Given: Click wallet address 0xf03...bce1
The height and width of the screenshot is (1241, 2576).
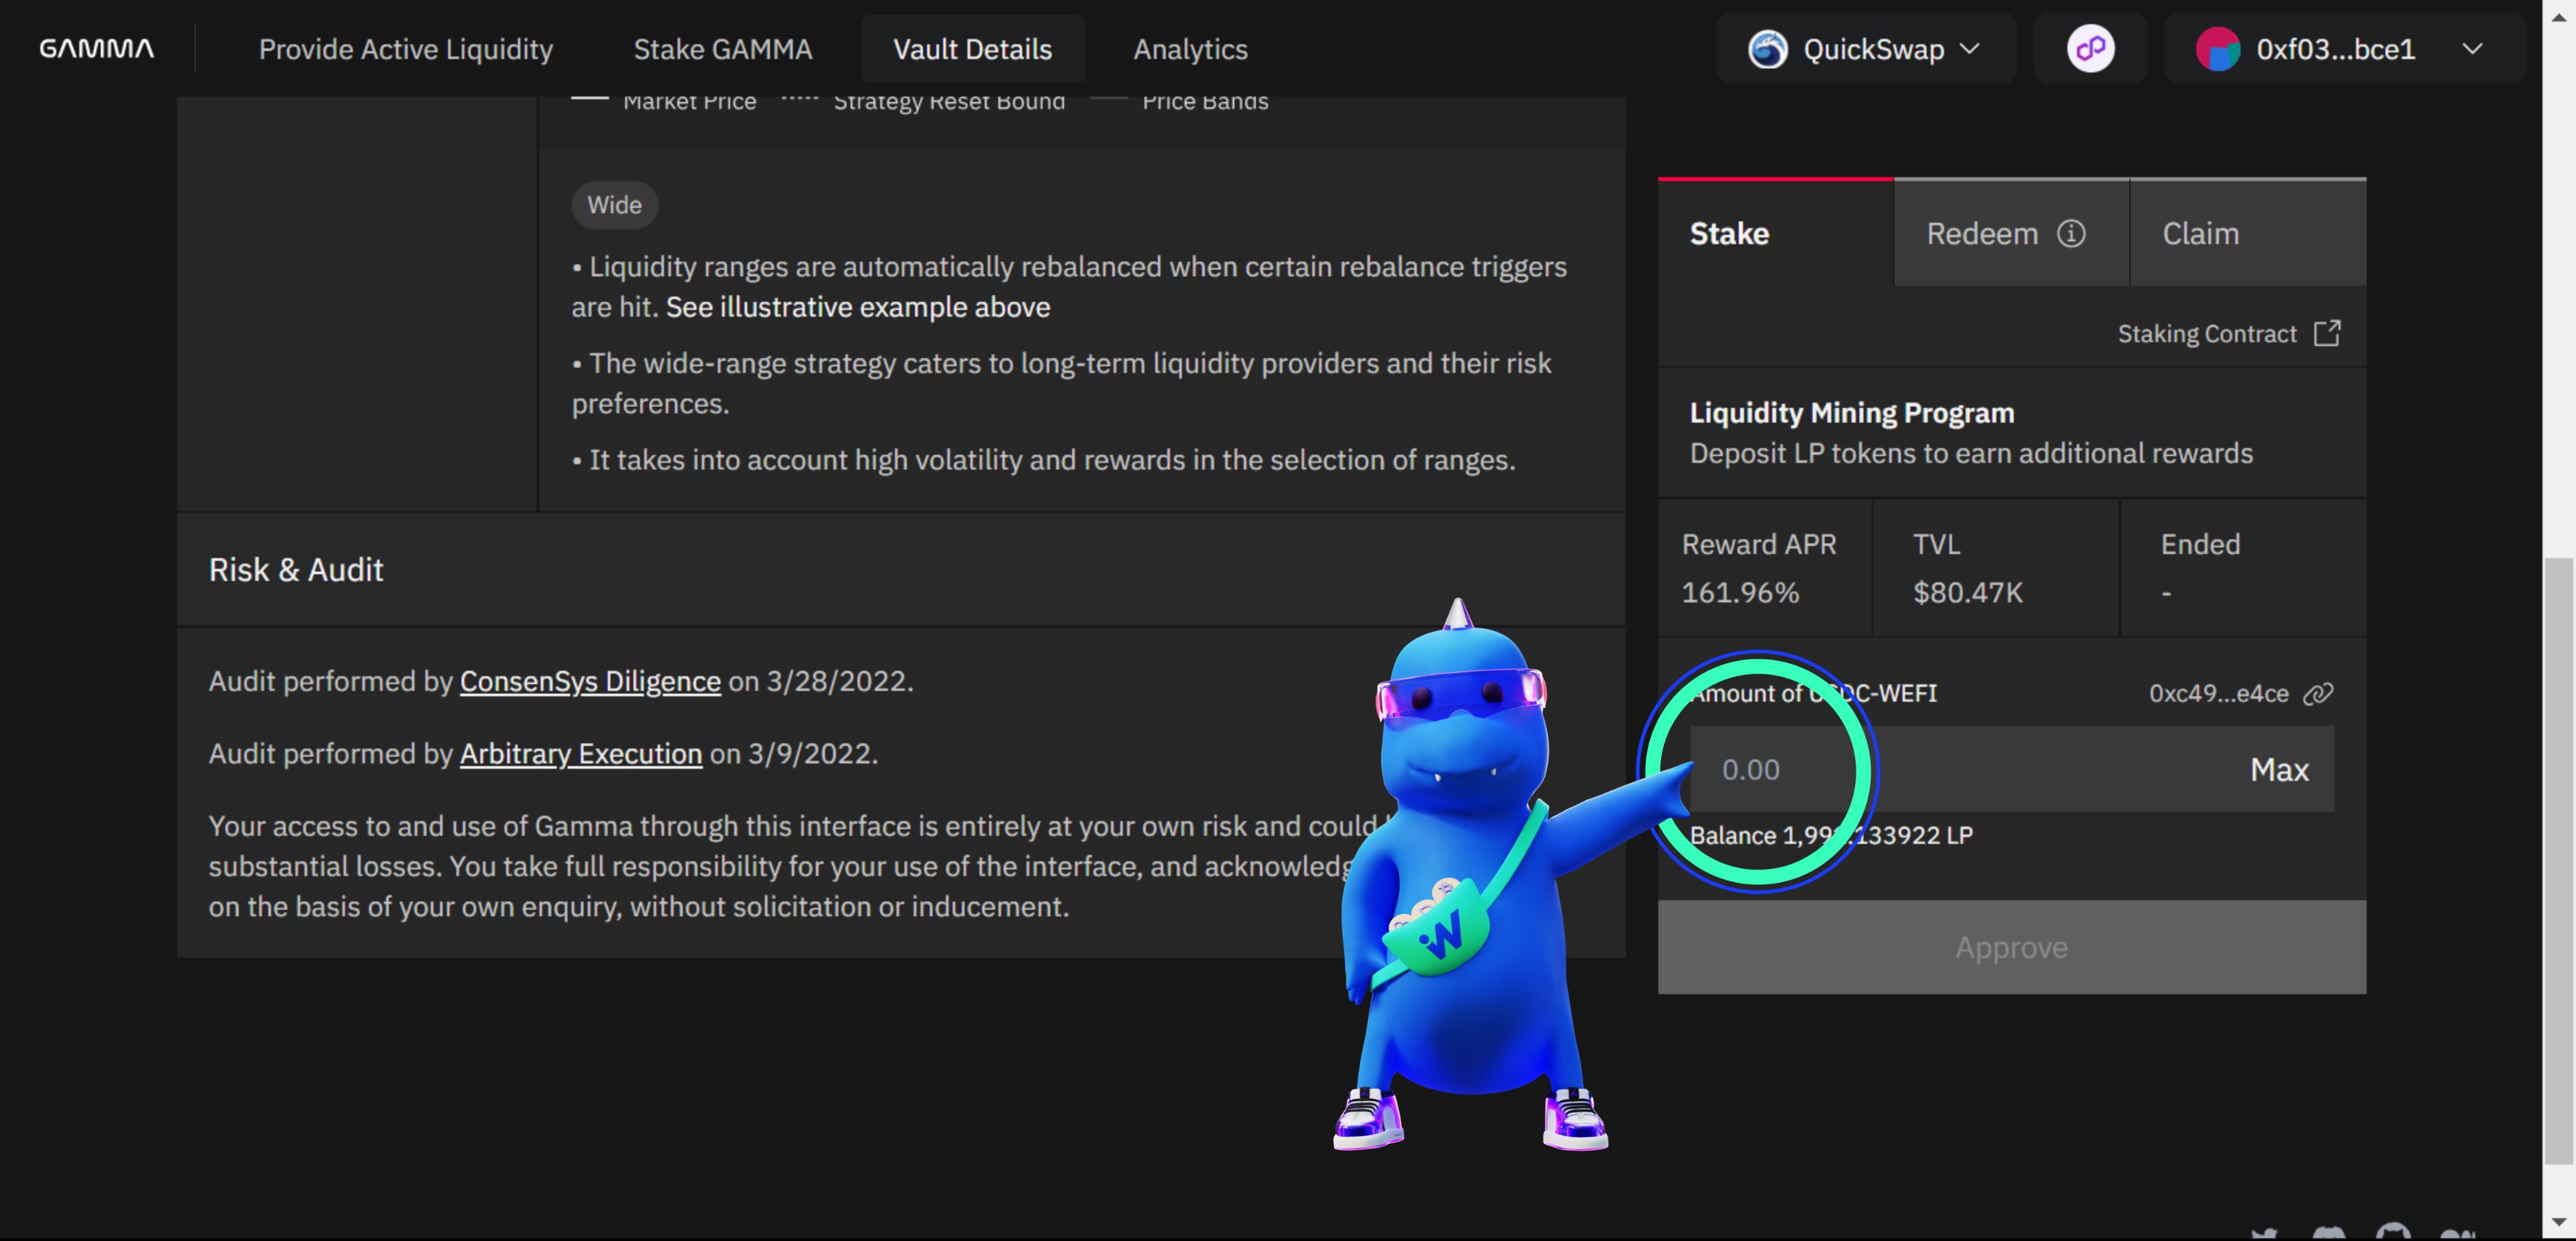Looking at the screenshot, I should pyautogui.click(x=2335, y=49).
